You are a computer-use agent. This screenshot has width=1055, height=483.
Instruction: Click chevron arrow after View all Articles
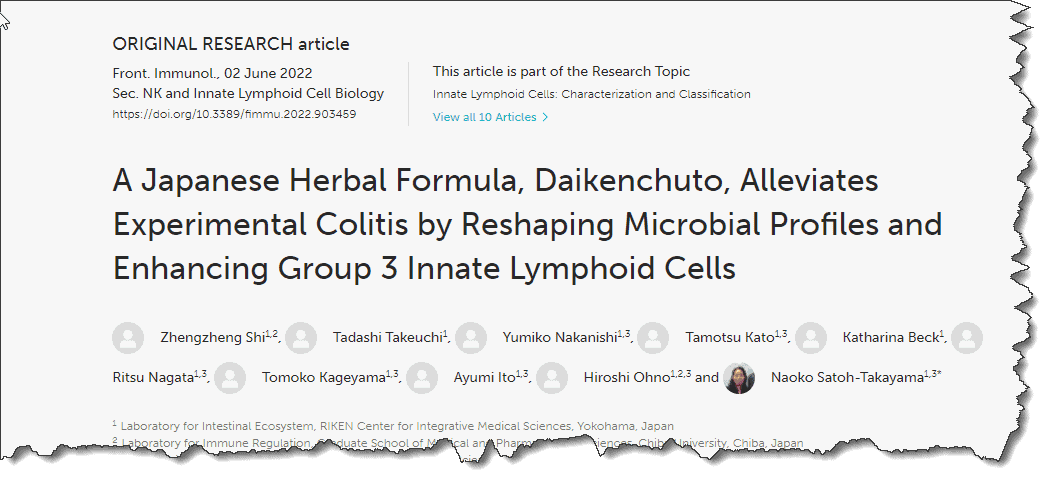(545, 117)
